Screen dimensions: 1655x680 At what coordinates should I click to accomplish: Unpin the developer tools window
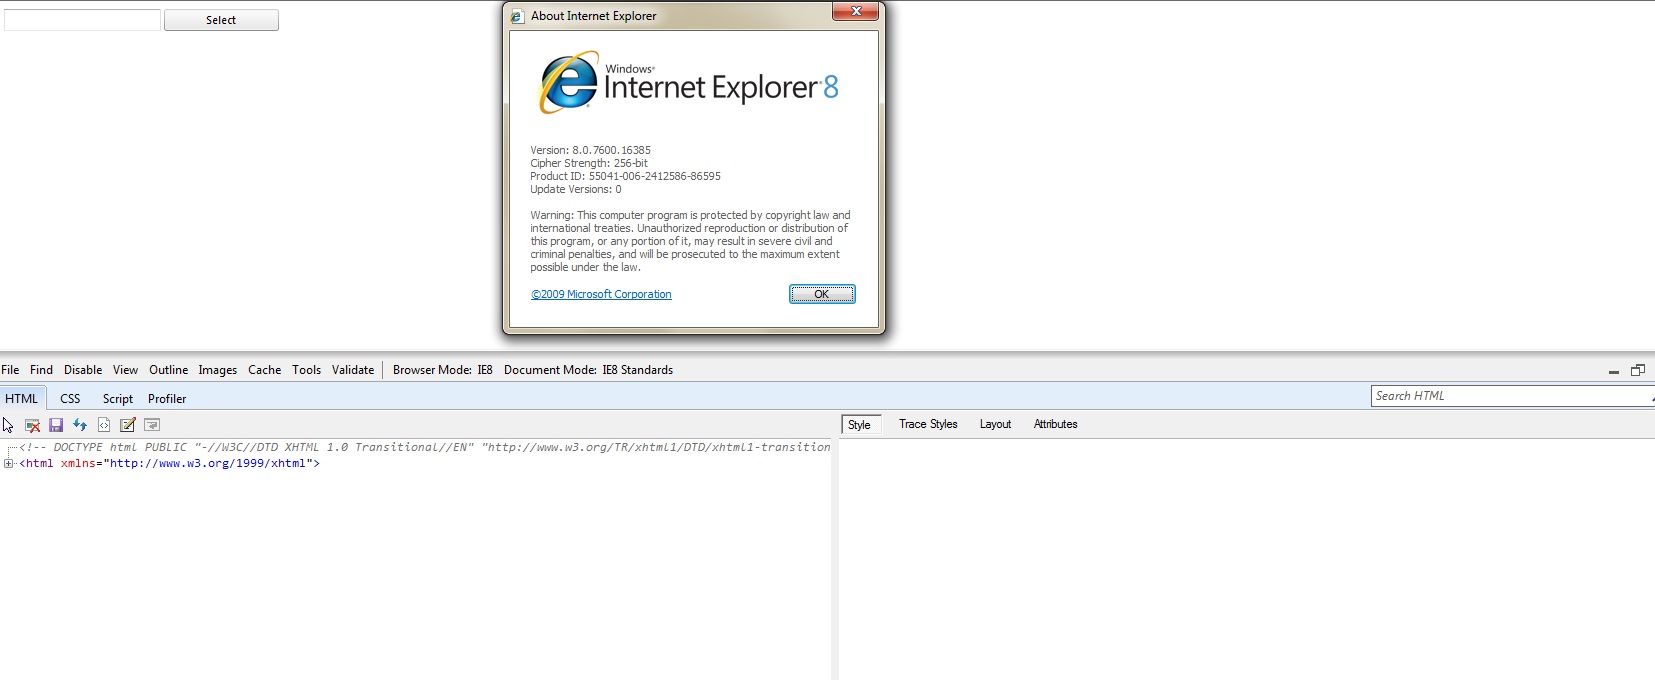click(x=1638, y=370)
